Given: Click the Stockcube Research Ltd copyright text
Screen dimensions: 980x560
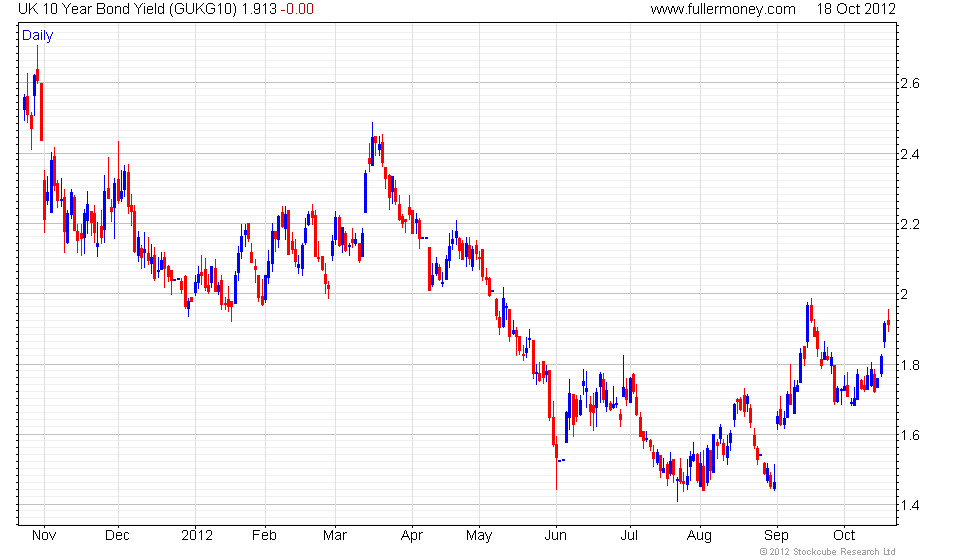Looking at the screenshot, I should tap(827, 552).
